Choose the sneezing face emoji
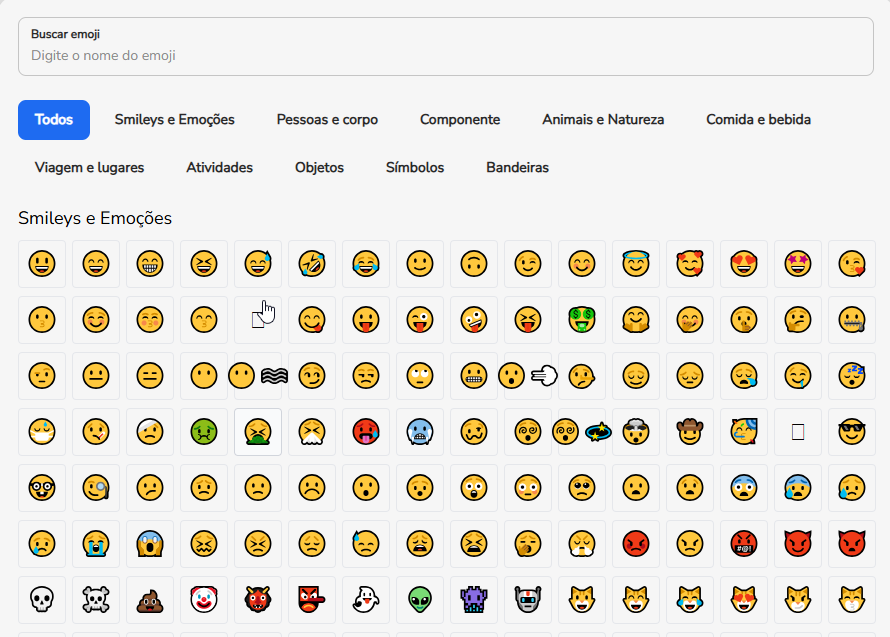The width and height of the screenshot is (890, 637). 312,432
